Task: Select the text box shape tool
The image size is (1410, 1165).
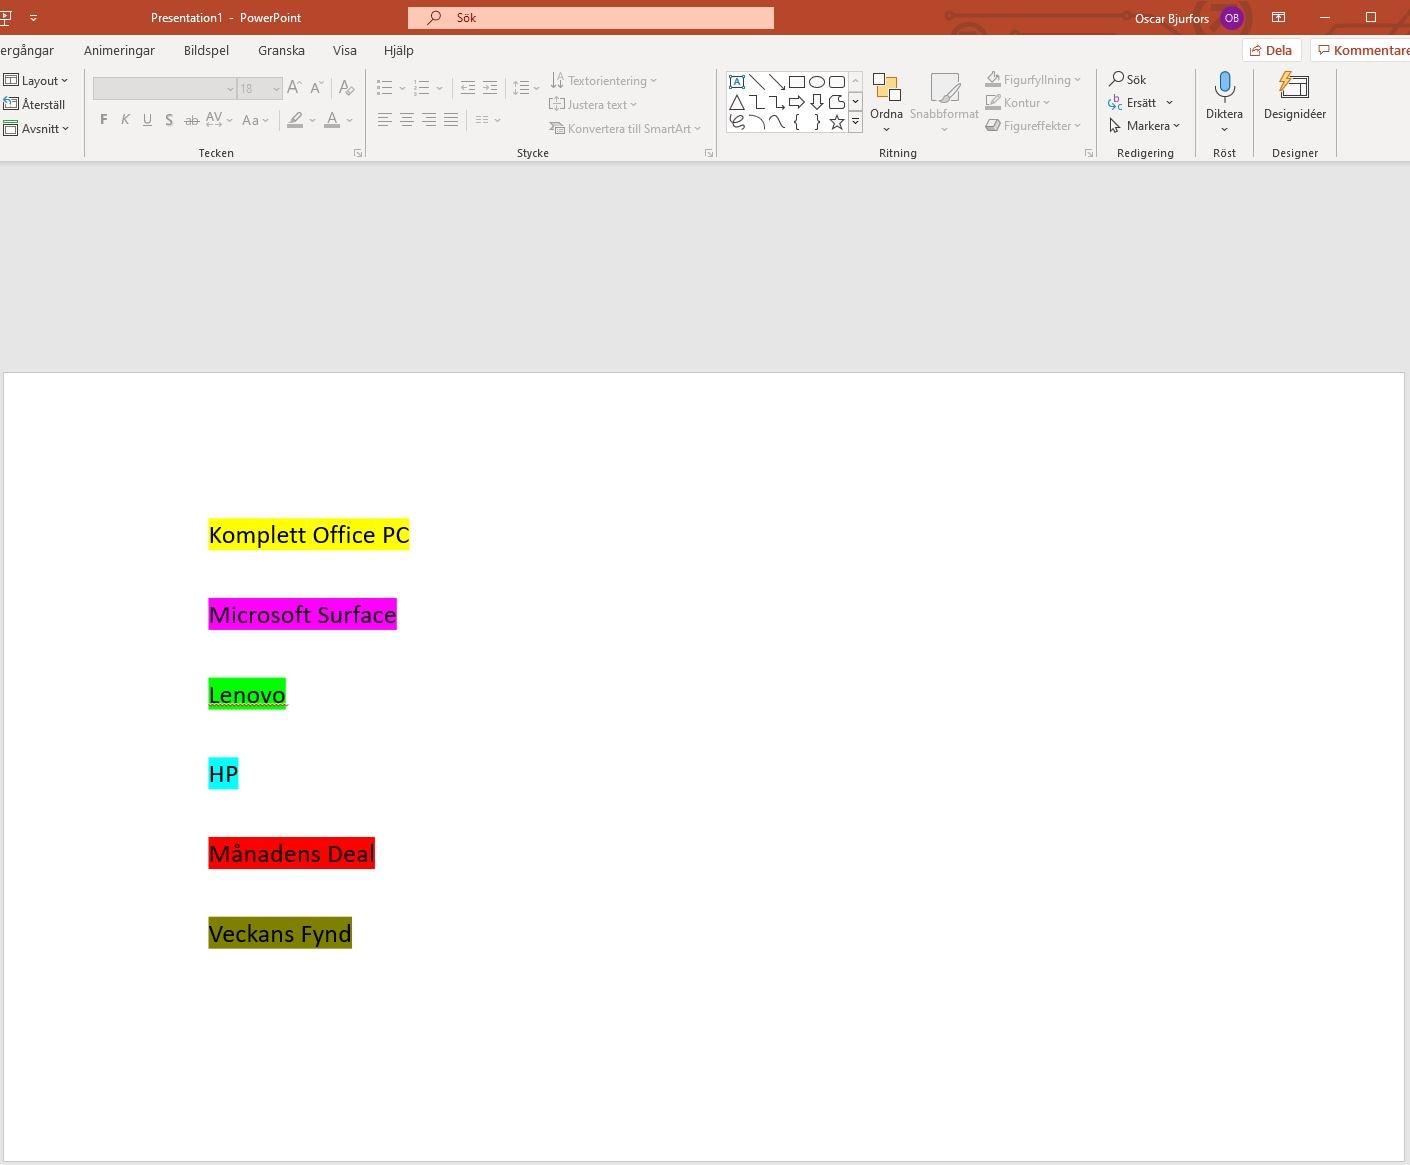Action: coord(737,82)
